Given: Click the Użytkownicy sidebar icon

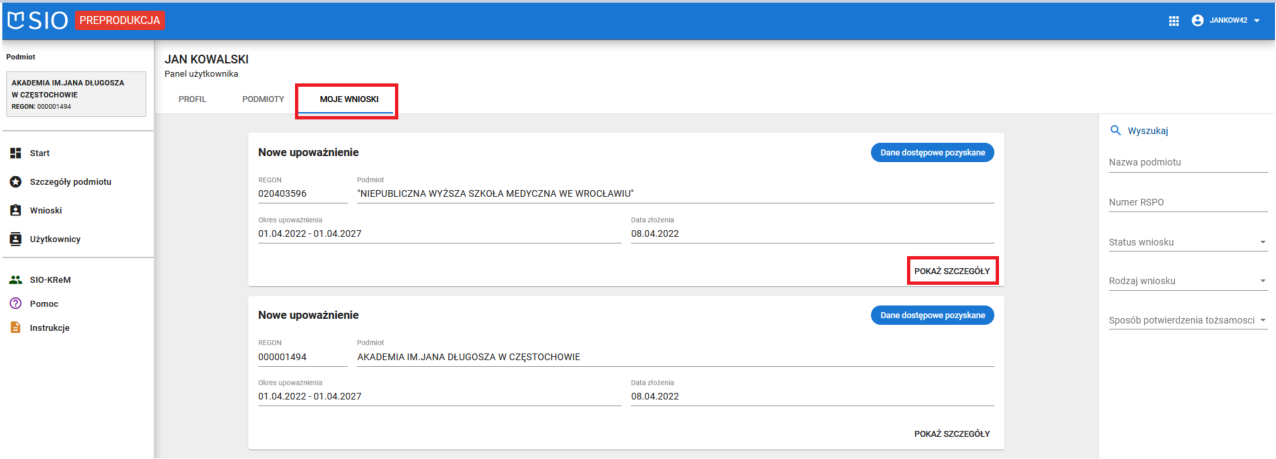Looking at the screenshot, I should 15,239.
